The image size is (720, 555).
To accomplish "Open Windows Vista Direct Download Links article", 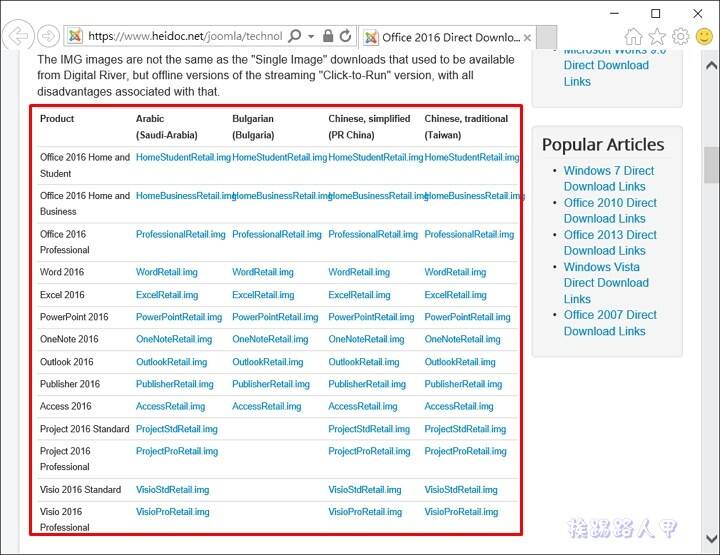I will pyautogui.click(x=606, y=283).
